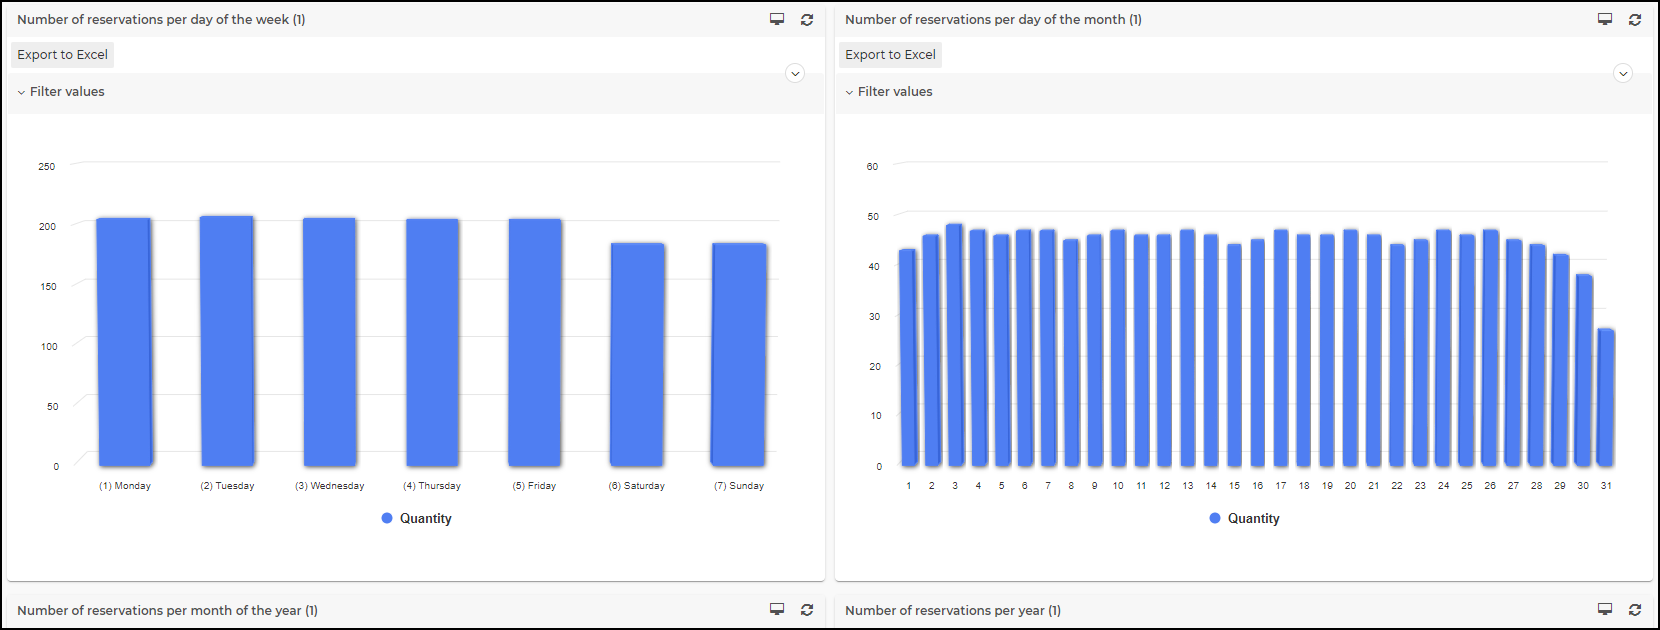This screenshot has height=630, width=1660.
Task: Refresh the reservations per day of month panel
Action: (x=1635, y=19)
